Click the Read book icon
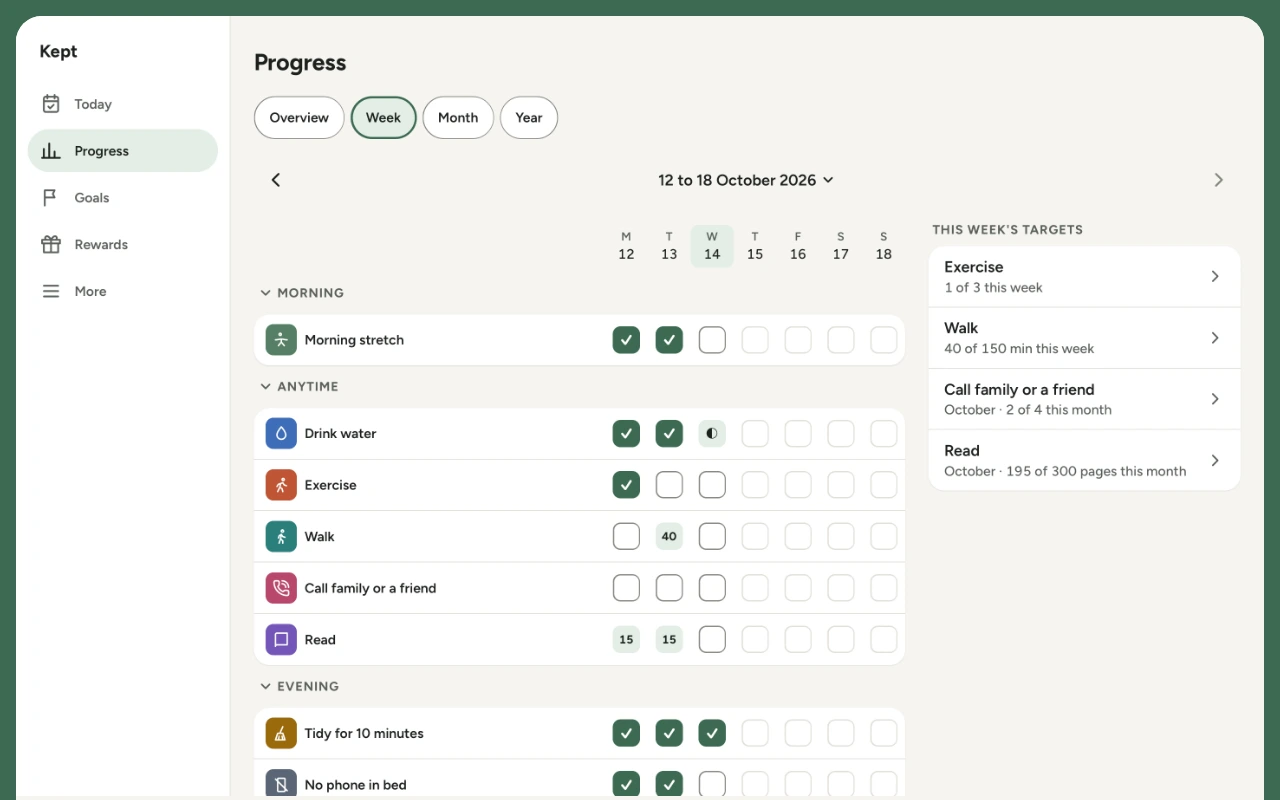 pos(281,640)
